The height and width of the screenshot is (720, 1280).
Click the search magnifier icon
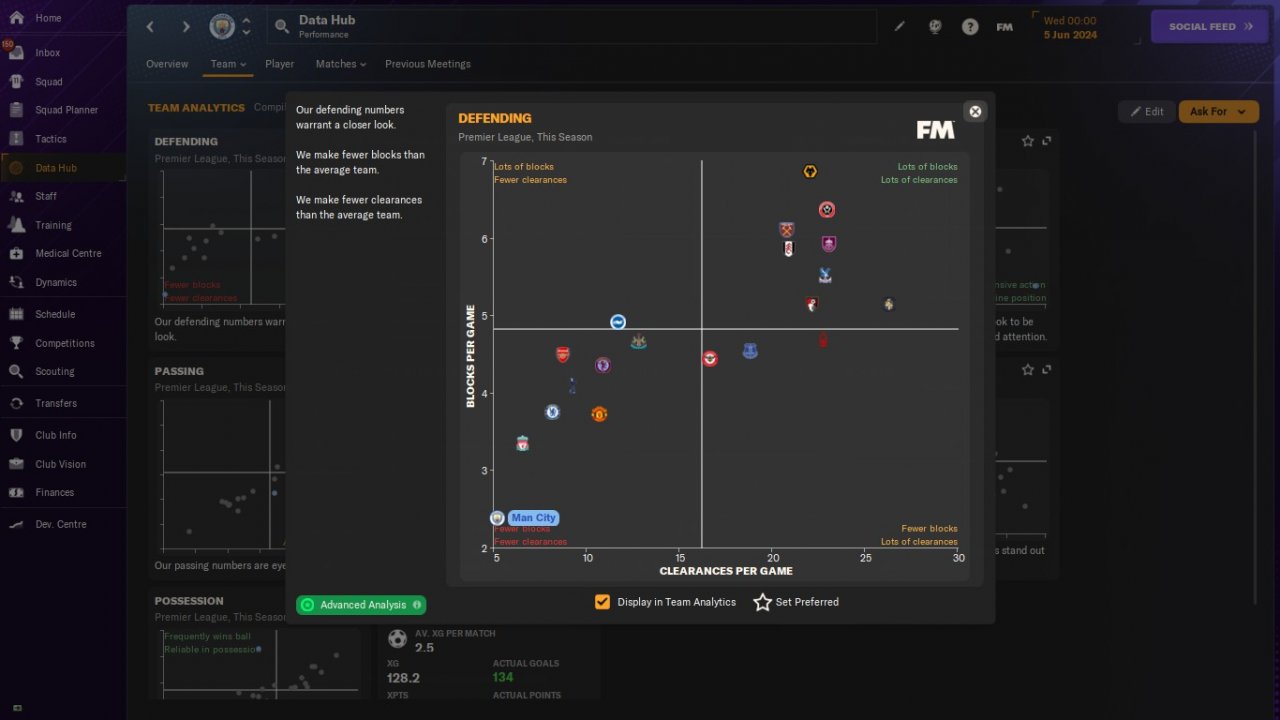point(282,27)
